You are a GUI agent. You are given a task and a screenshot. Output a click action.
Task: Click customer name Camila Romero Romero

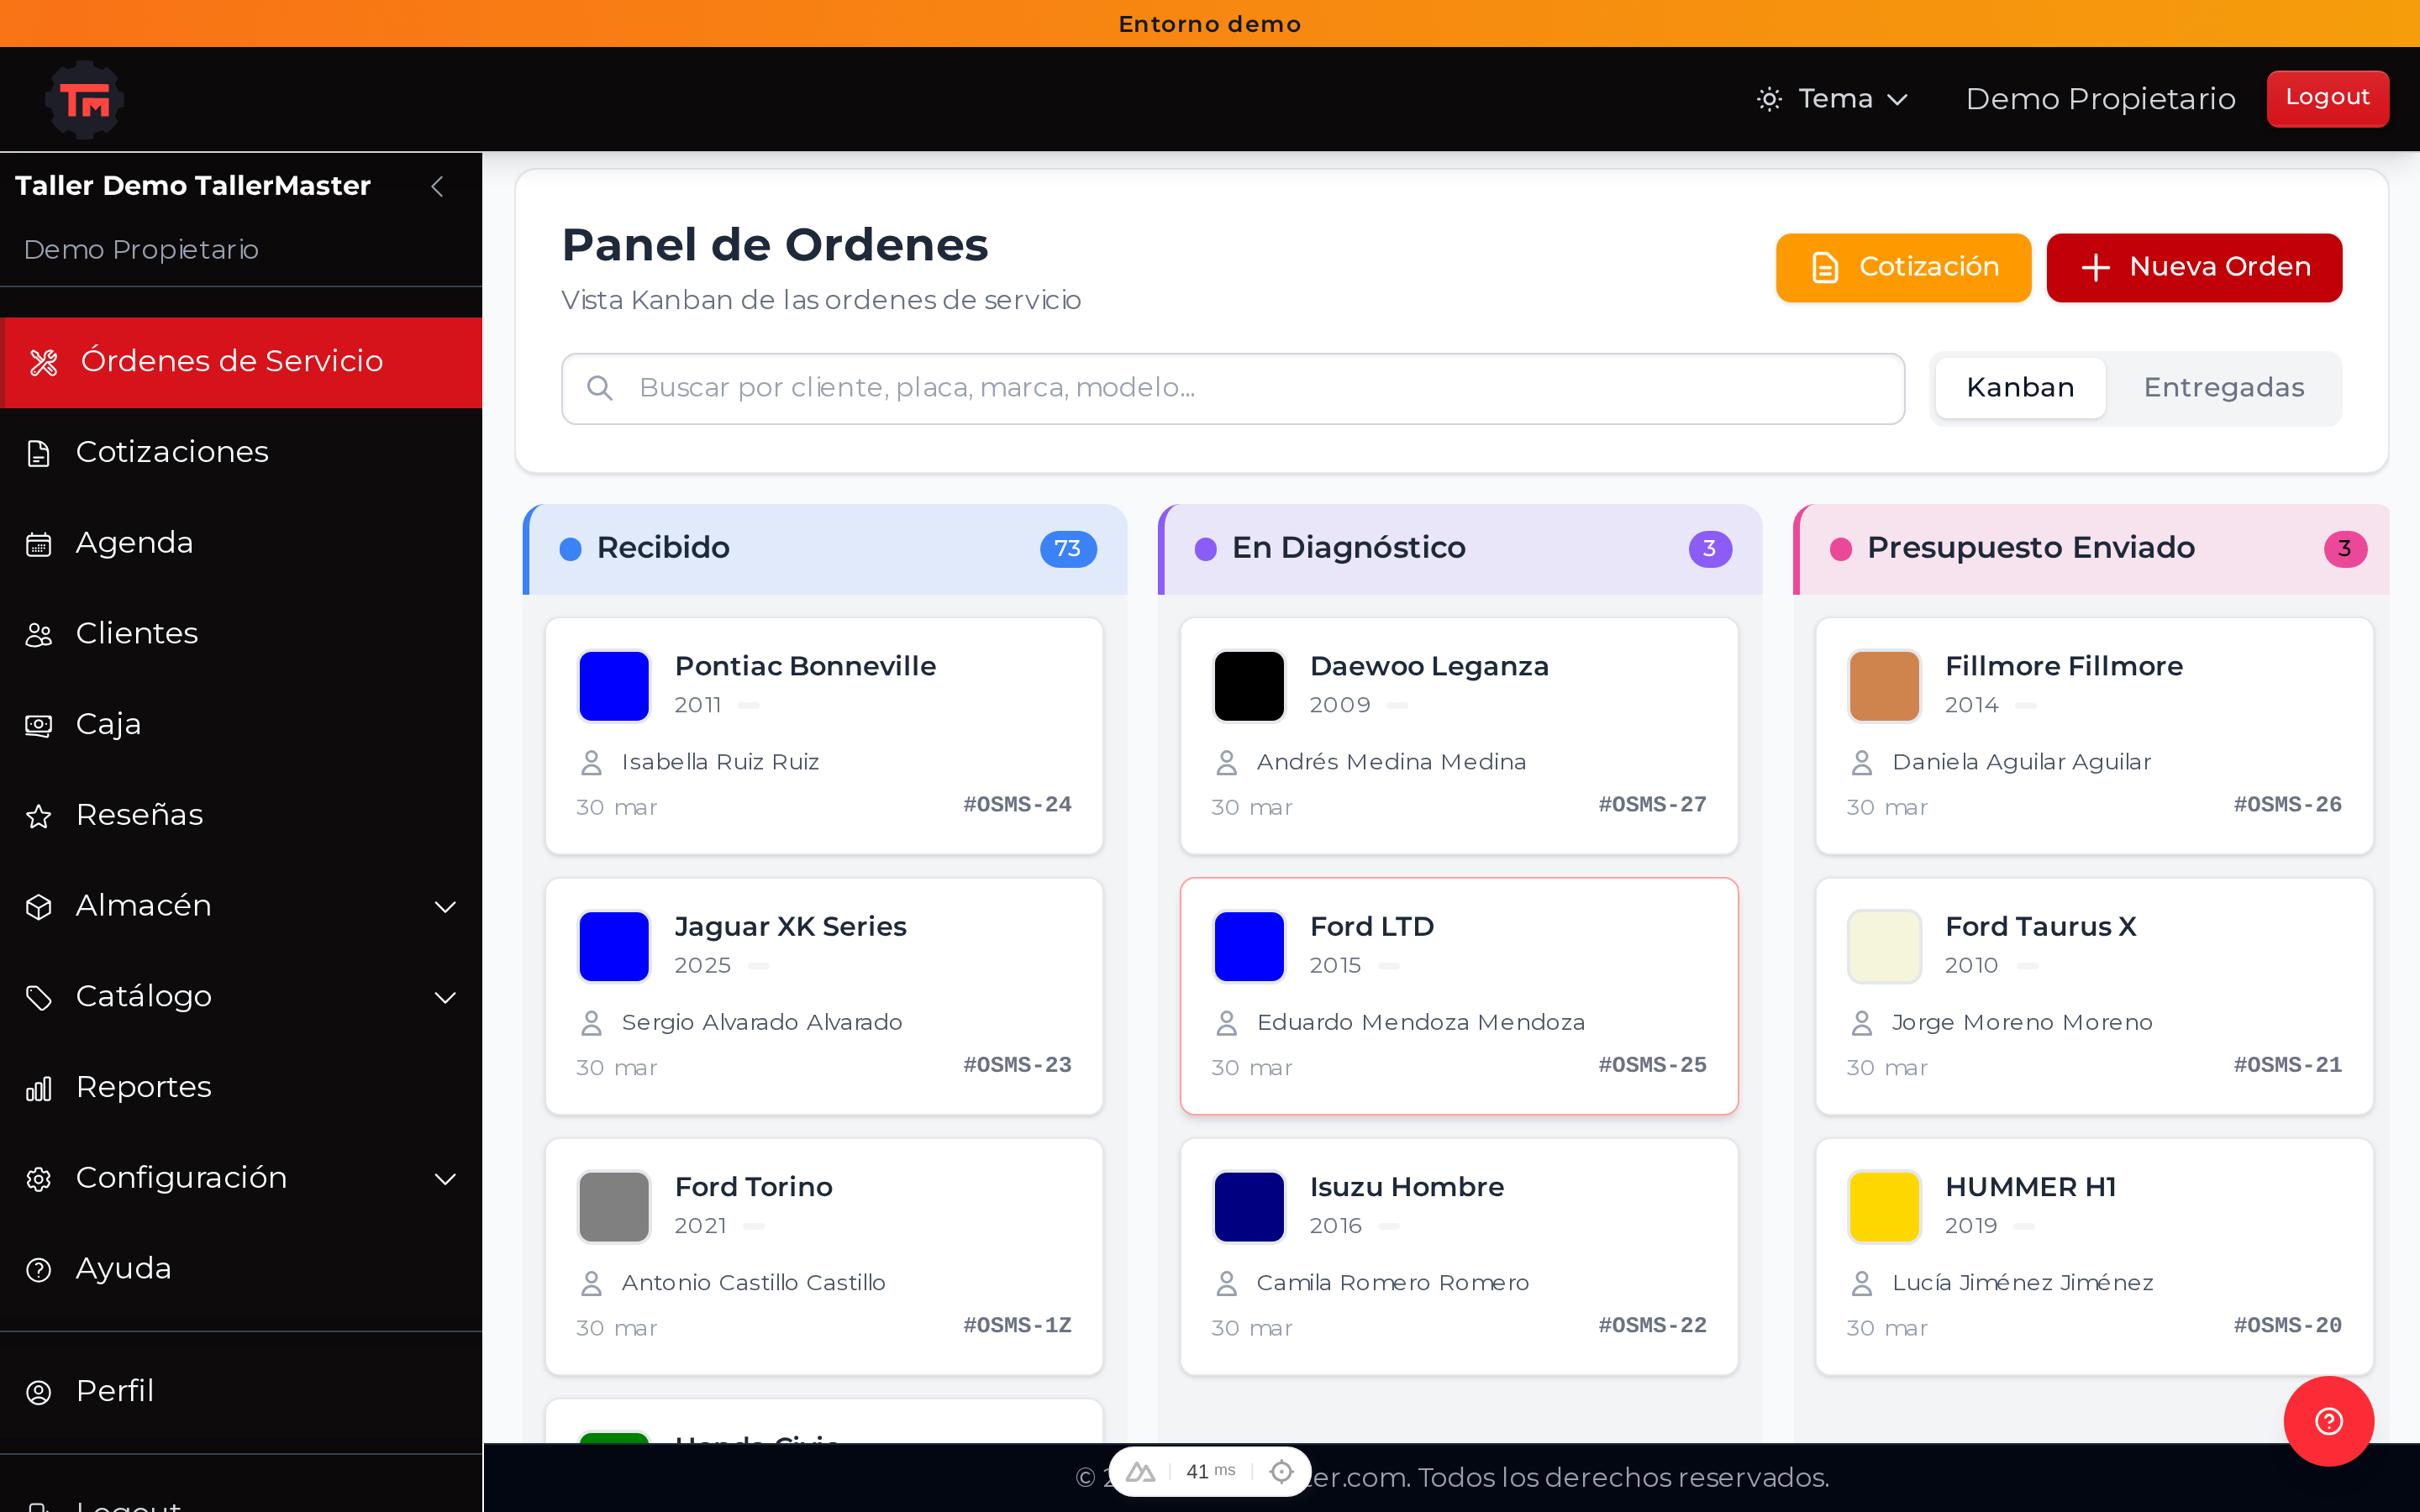coord(1393,1283)
